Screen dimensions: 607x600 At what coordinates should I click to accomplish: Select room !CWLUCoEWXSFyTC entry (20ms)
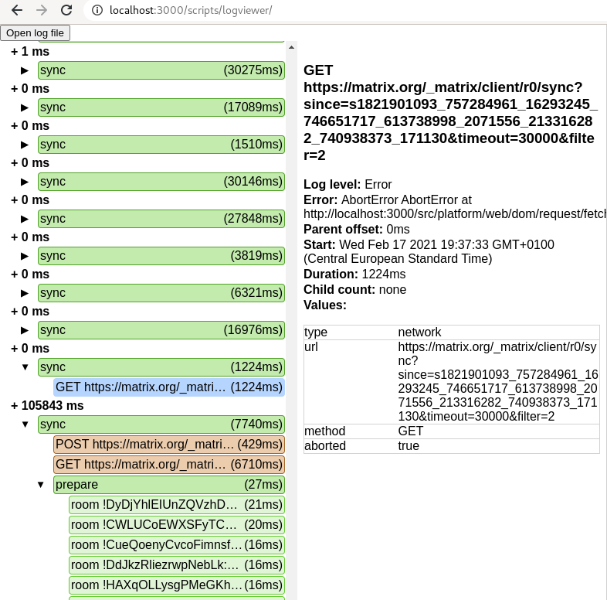[x=176, y=524]
